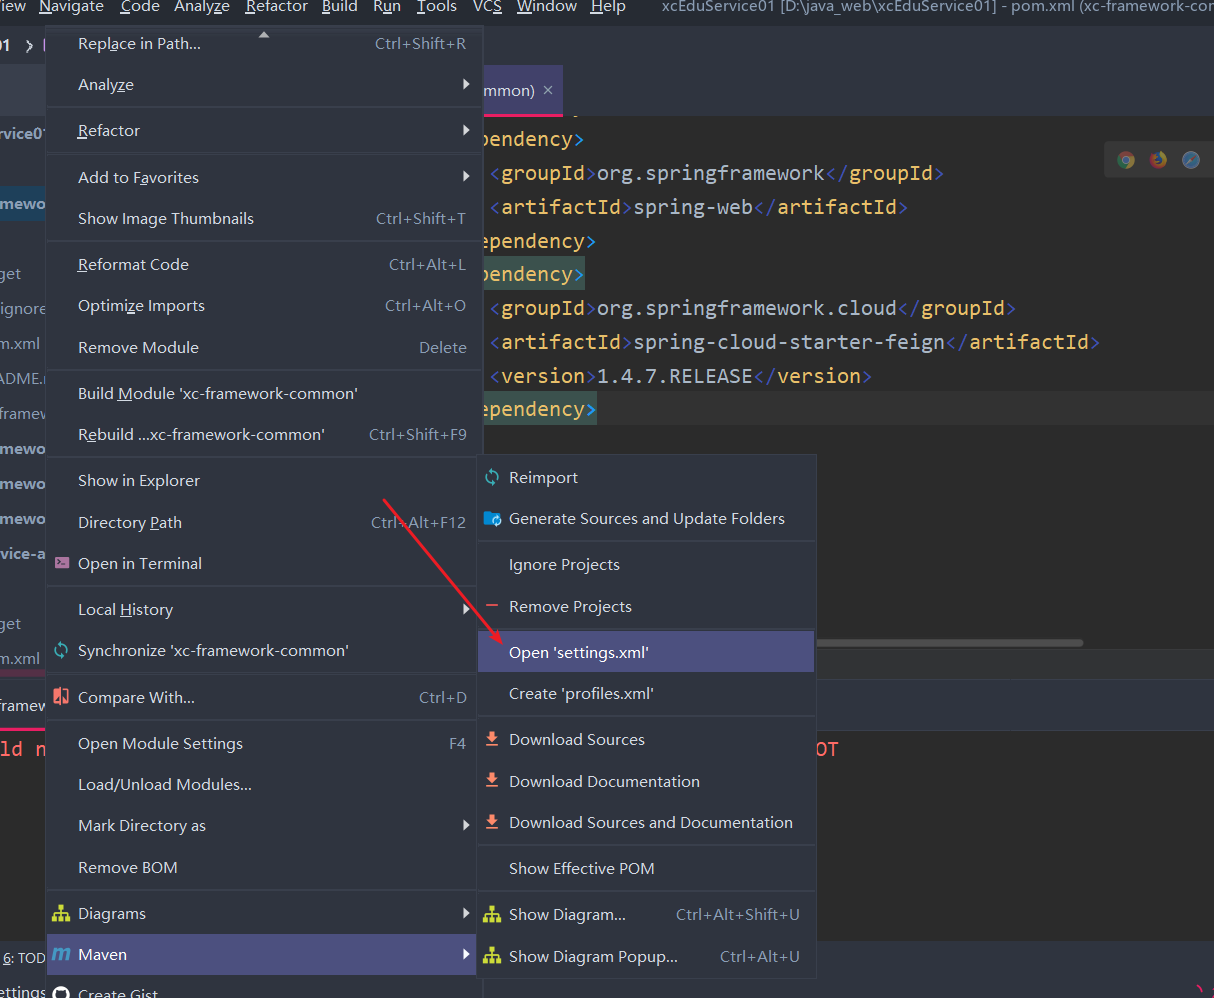Open the Build menu in the menu bar

(x=339, y=8)
